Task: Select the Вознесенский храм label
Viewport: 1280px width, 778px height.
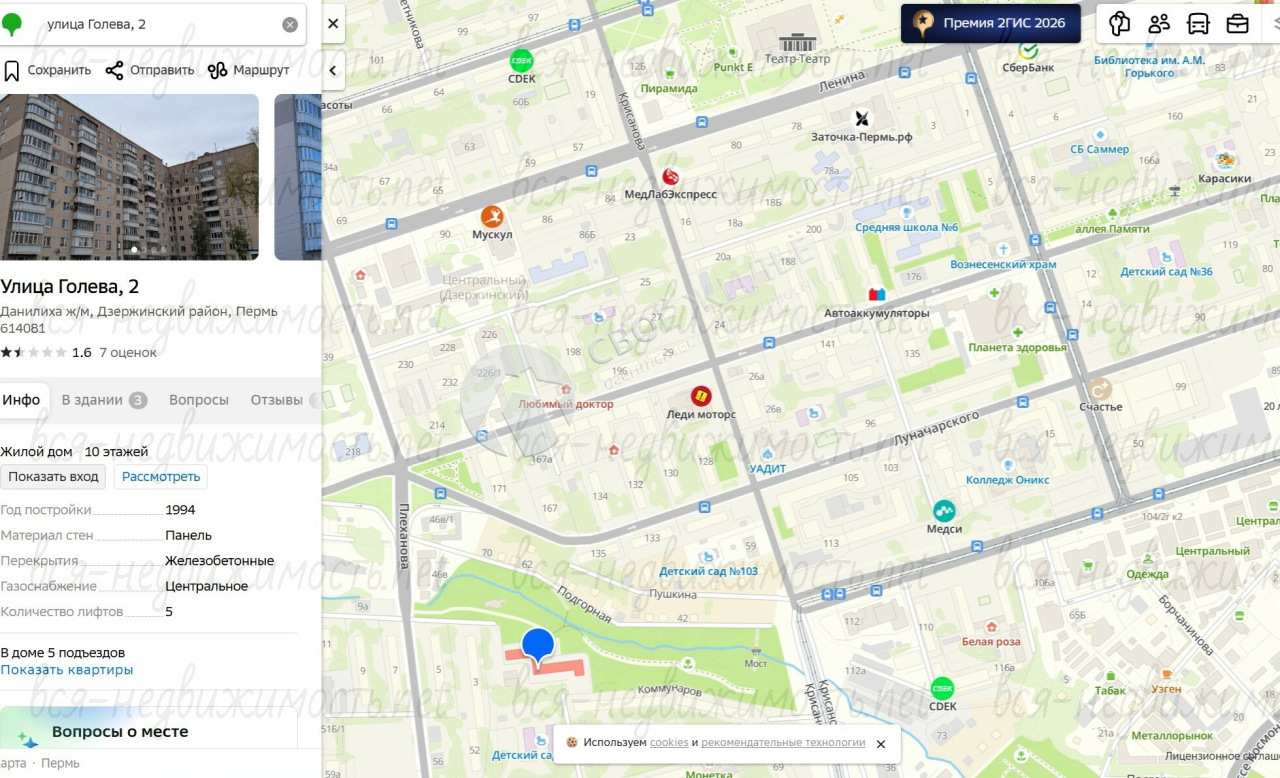Action: [1003, 265]
